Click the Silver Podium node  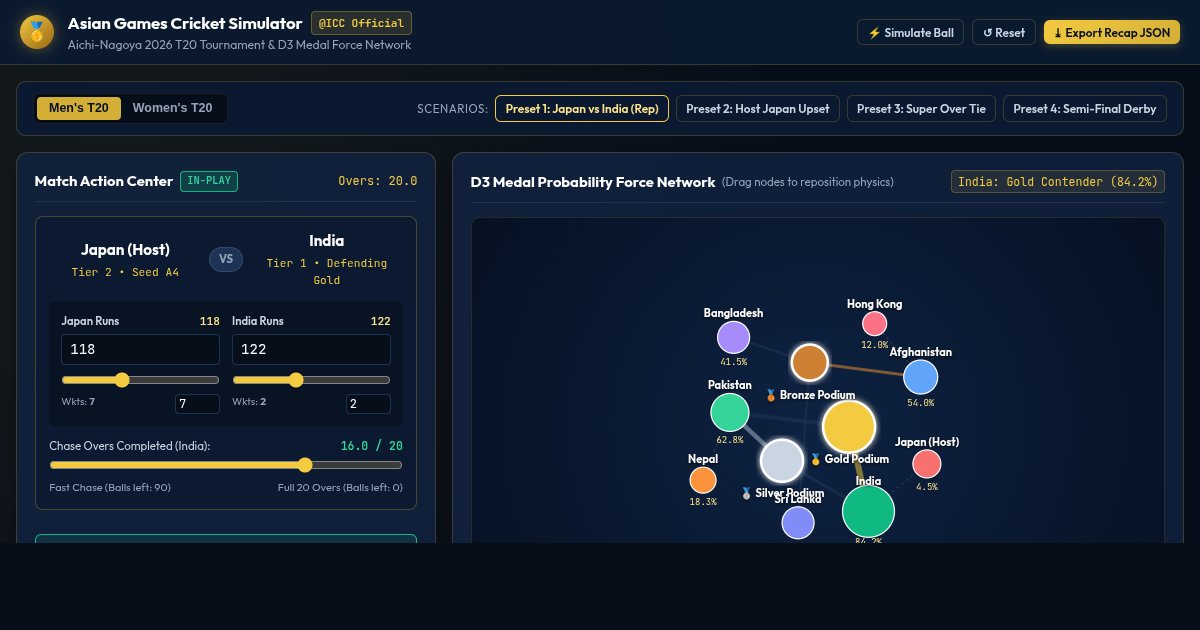coord(782,461)
